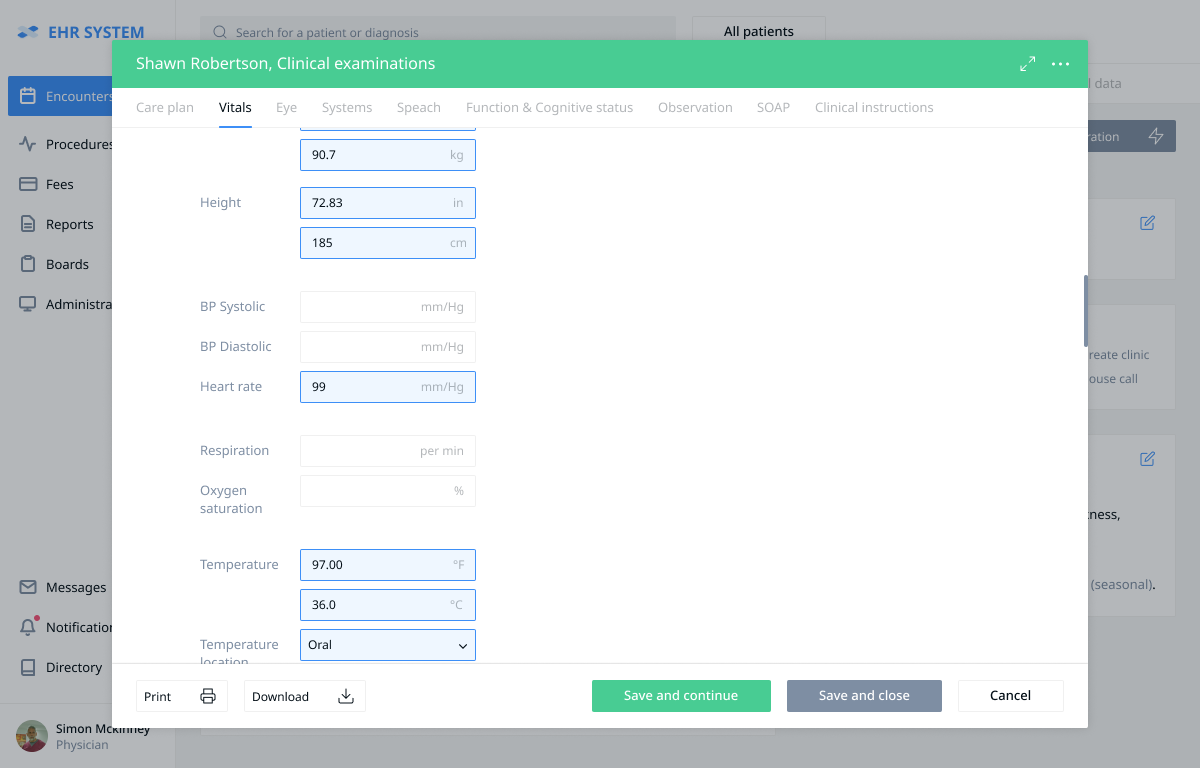The image size is (1200, 768).
Task: Click the Temperature Fahrenheit field
Action: 388,565
